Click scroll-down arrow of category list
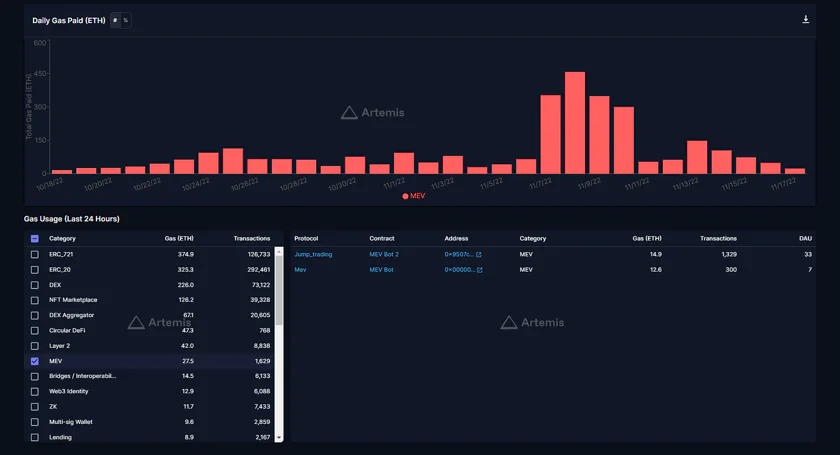Viewport: 840px width, 455px height. tap(279, 438)
